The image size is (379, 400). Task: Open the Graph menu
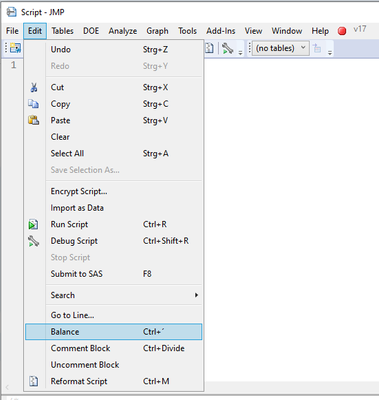click(x=157, y=31)
